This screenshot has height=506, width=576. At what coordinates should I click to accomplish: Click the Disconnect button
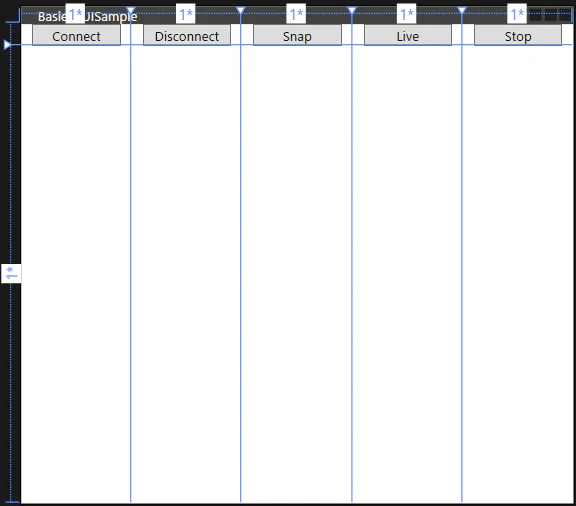pos(187,36)
